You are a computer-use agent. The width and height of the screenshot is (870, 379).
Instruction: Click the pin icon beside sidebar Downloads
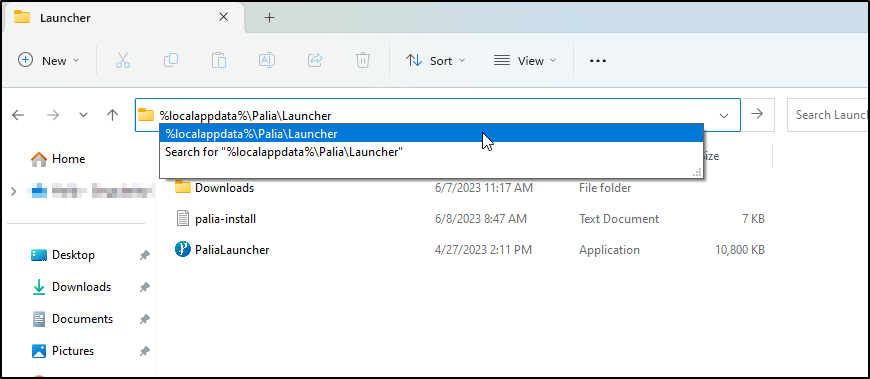pos(144,287)
